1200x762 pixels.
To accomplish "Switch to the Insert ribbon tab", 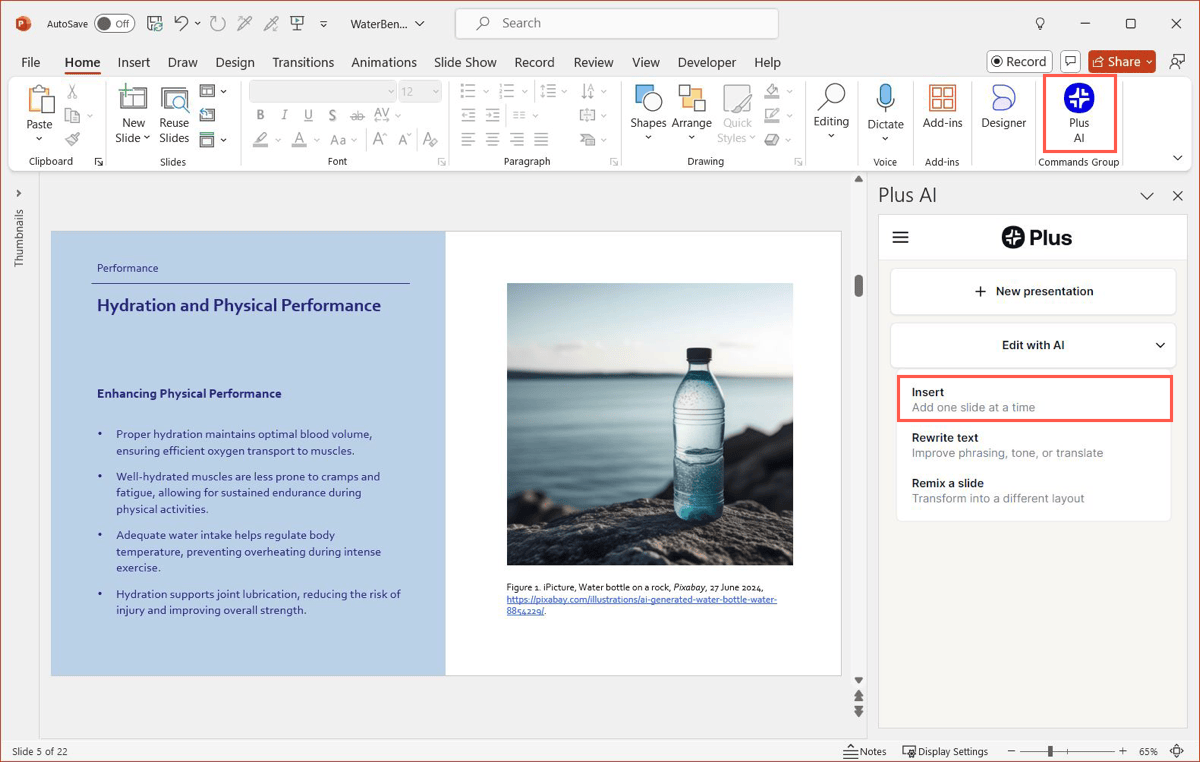I will pos(134,62).
